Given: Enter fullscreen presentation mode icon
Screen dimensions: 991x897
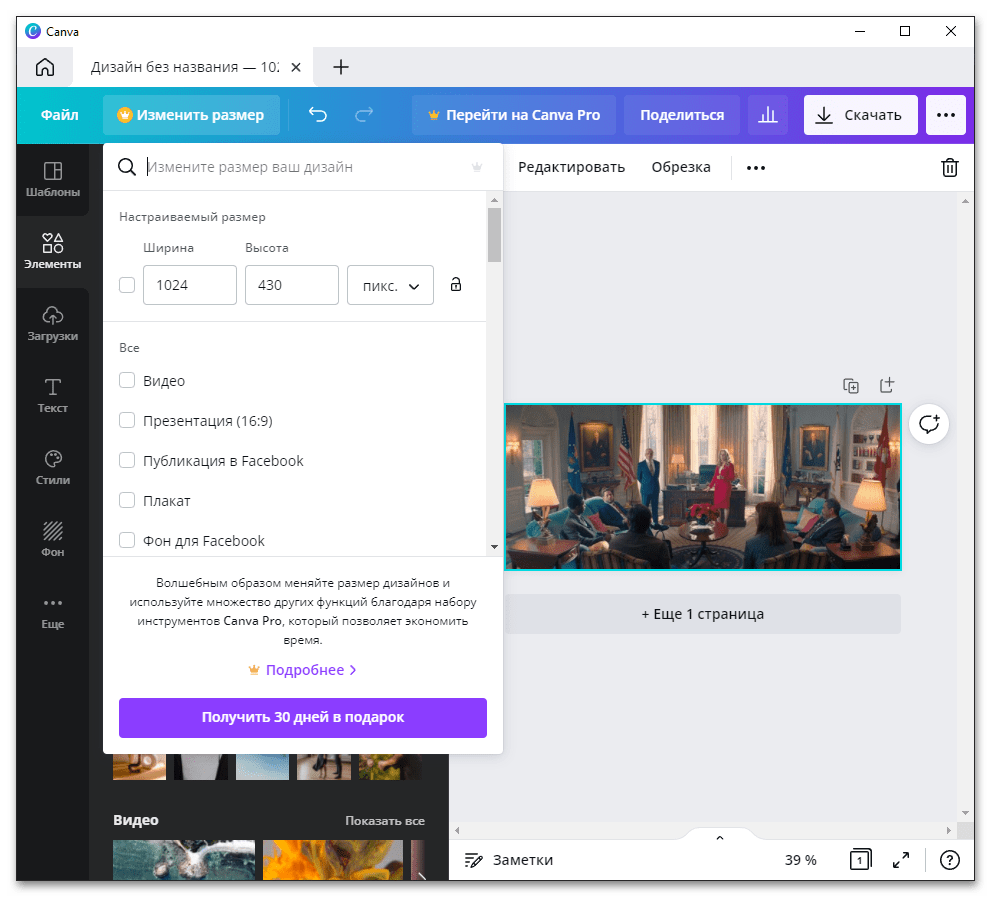Looking at the screenshot, I should tap(901, 860).
